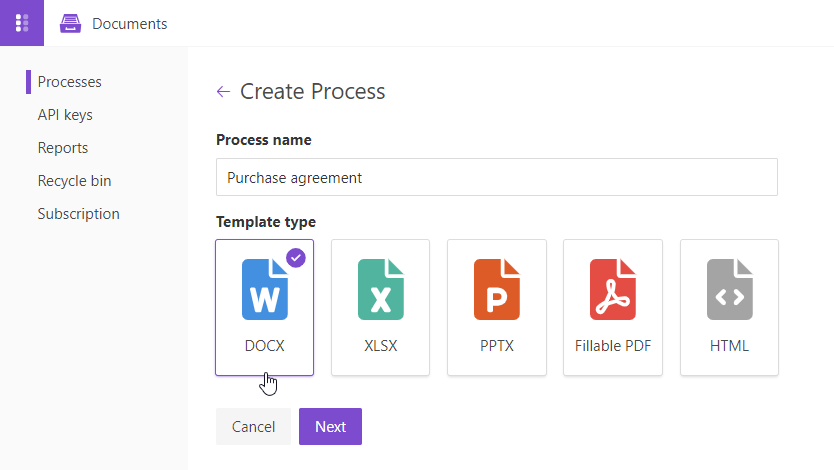Open Reports in the sidebar
834x470 pixels.
coord(63,148)
